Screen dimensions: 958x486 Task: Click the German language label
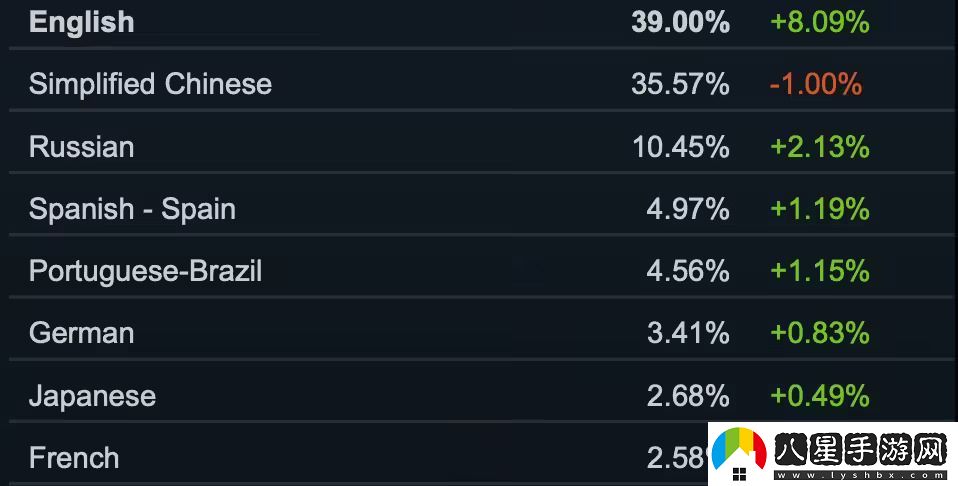tap(81, 333)
